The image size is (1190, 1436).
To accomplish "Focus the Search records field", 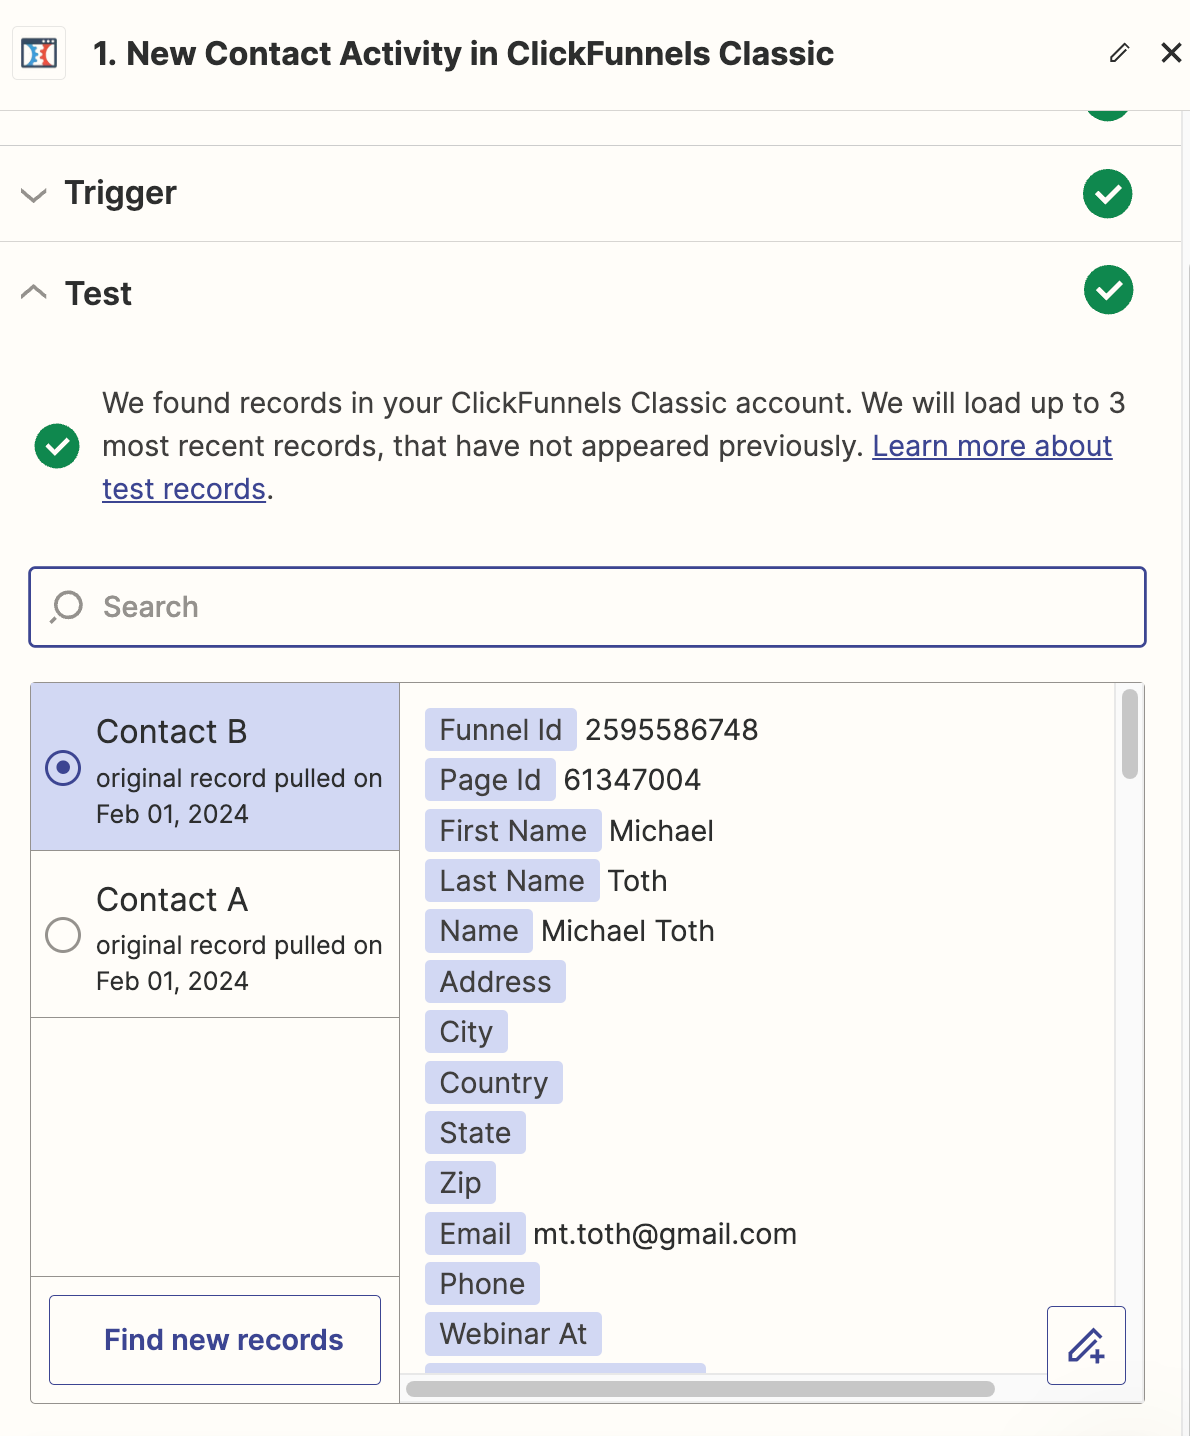I will [x=587, y=607].
